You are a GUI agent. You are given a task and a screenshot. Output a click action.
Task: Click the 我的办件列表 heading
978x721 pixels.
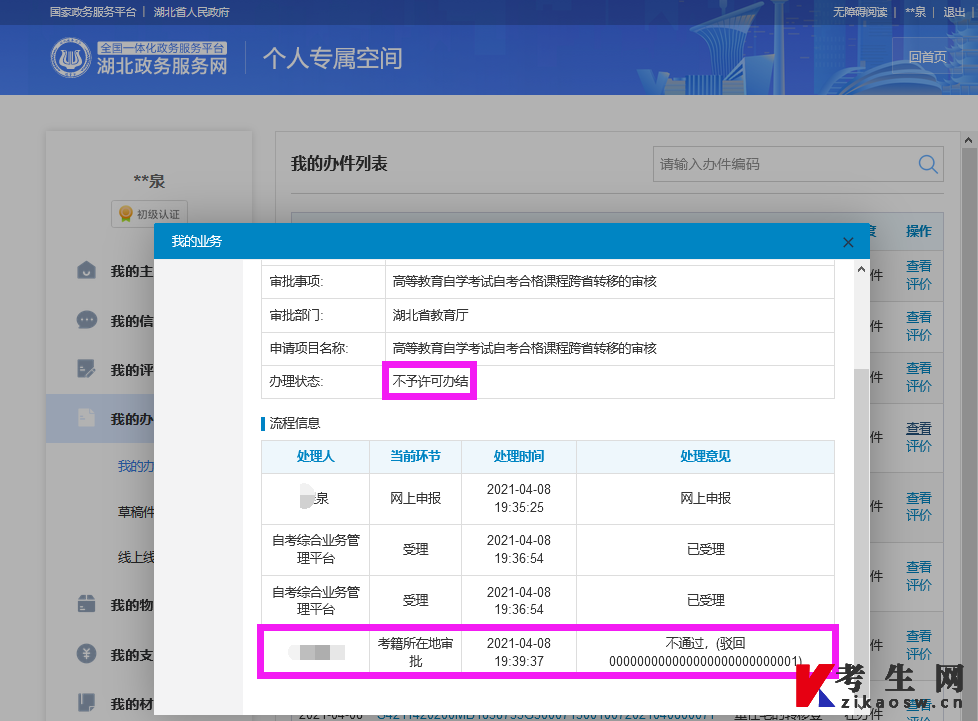(339, 164)
